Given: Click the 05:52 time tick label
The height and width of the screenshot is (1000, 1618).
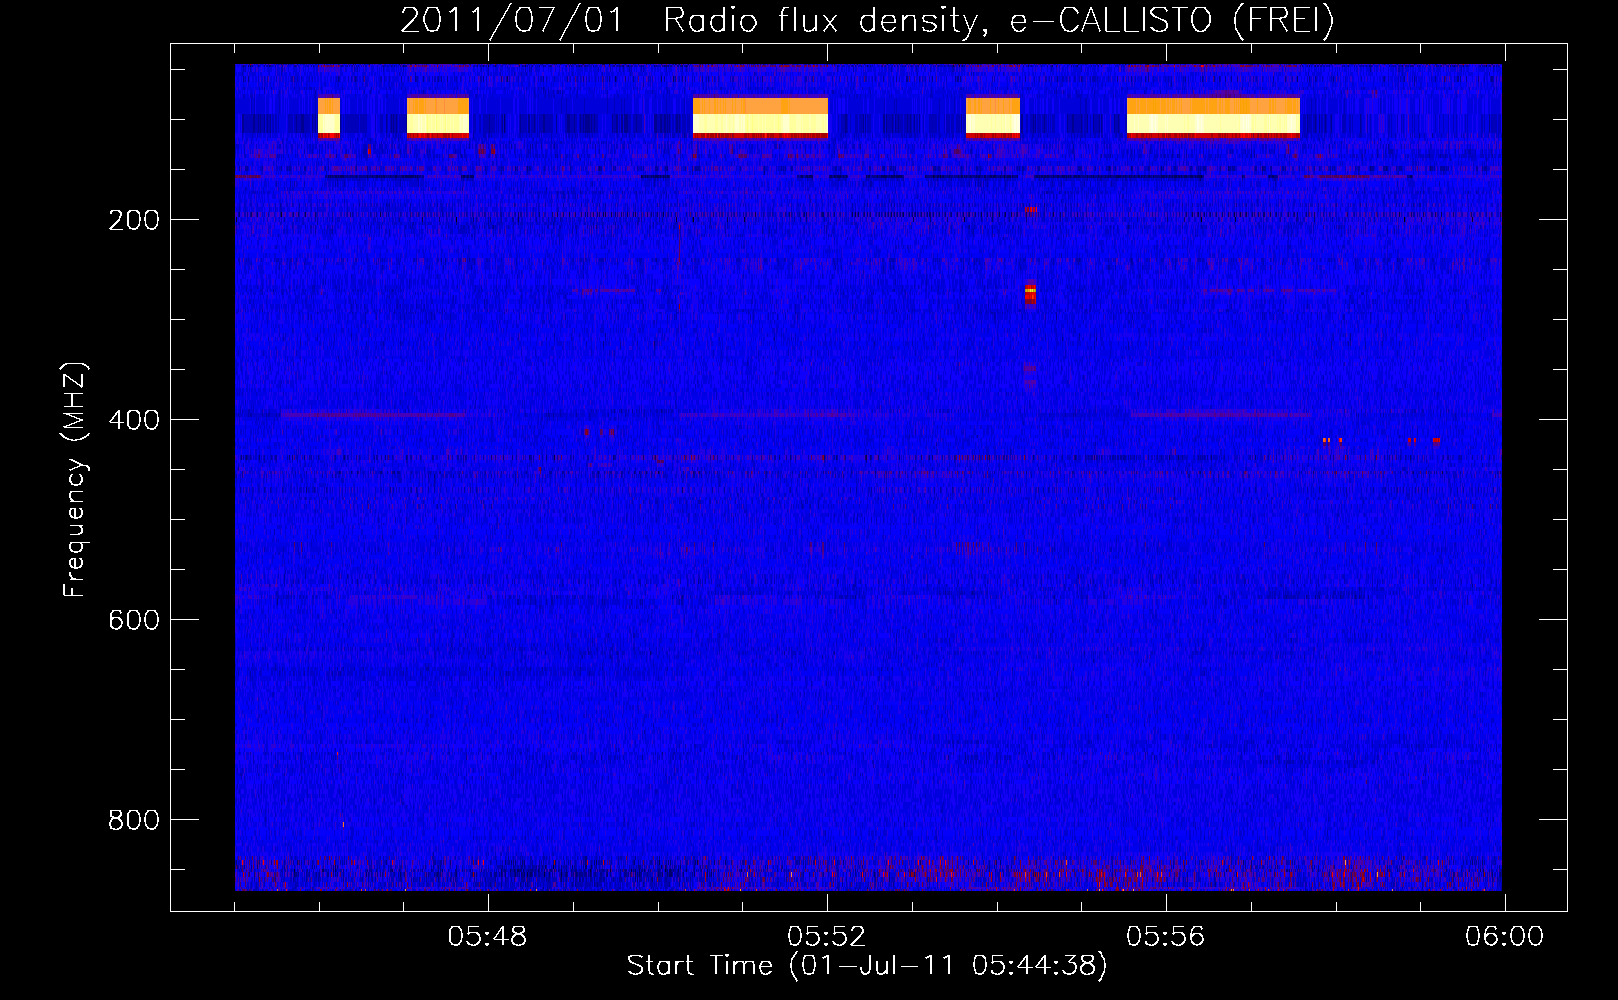Looking at the screenshot, I should [826, 937].
